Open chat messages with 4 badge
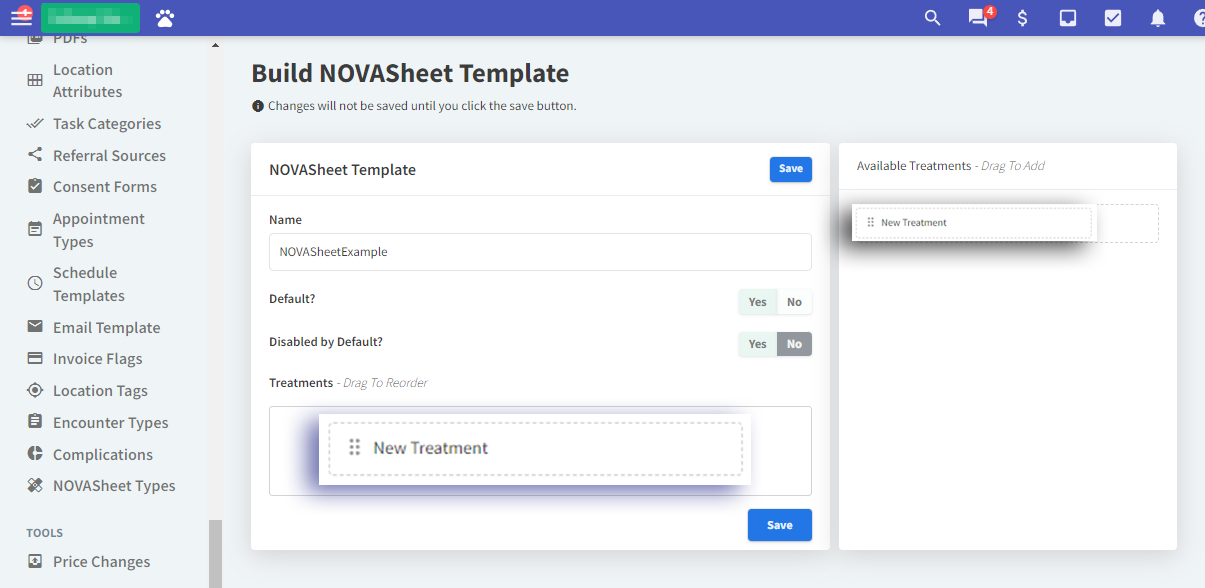 [977, 18]
